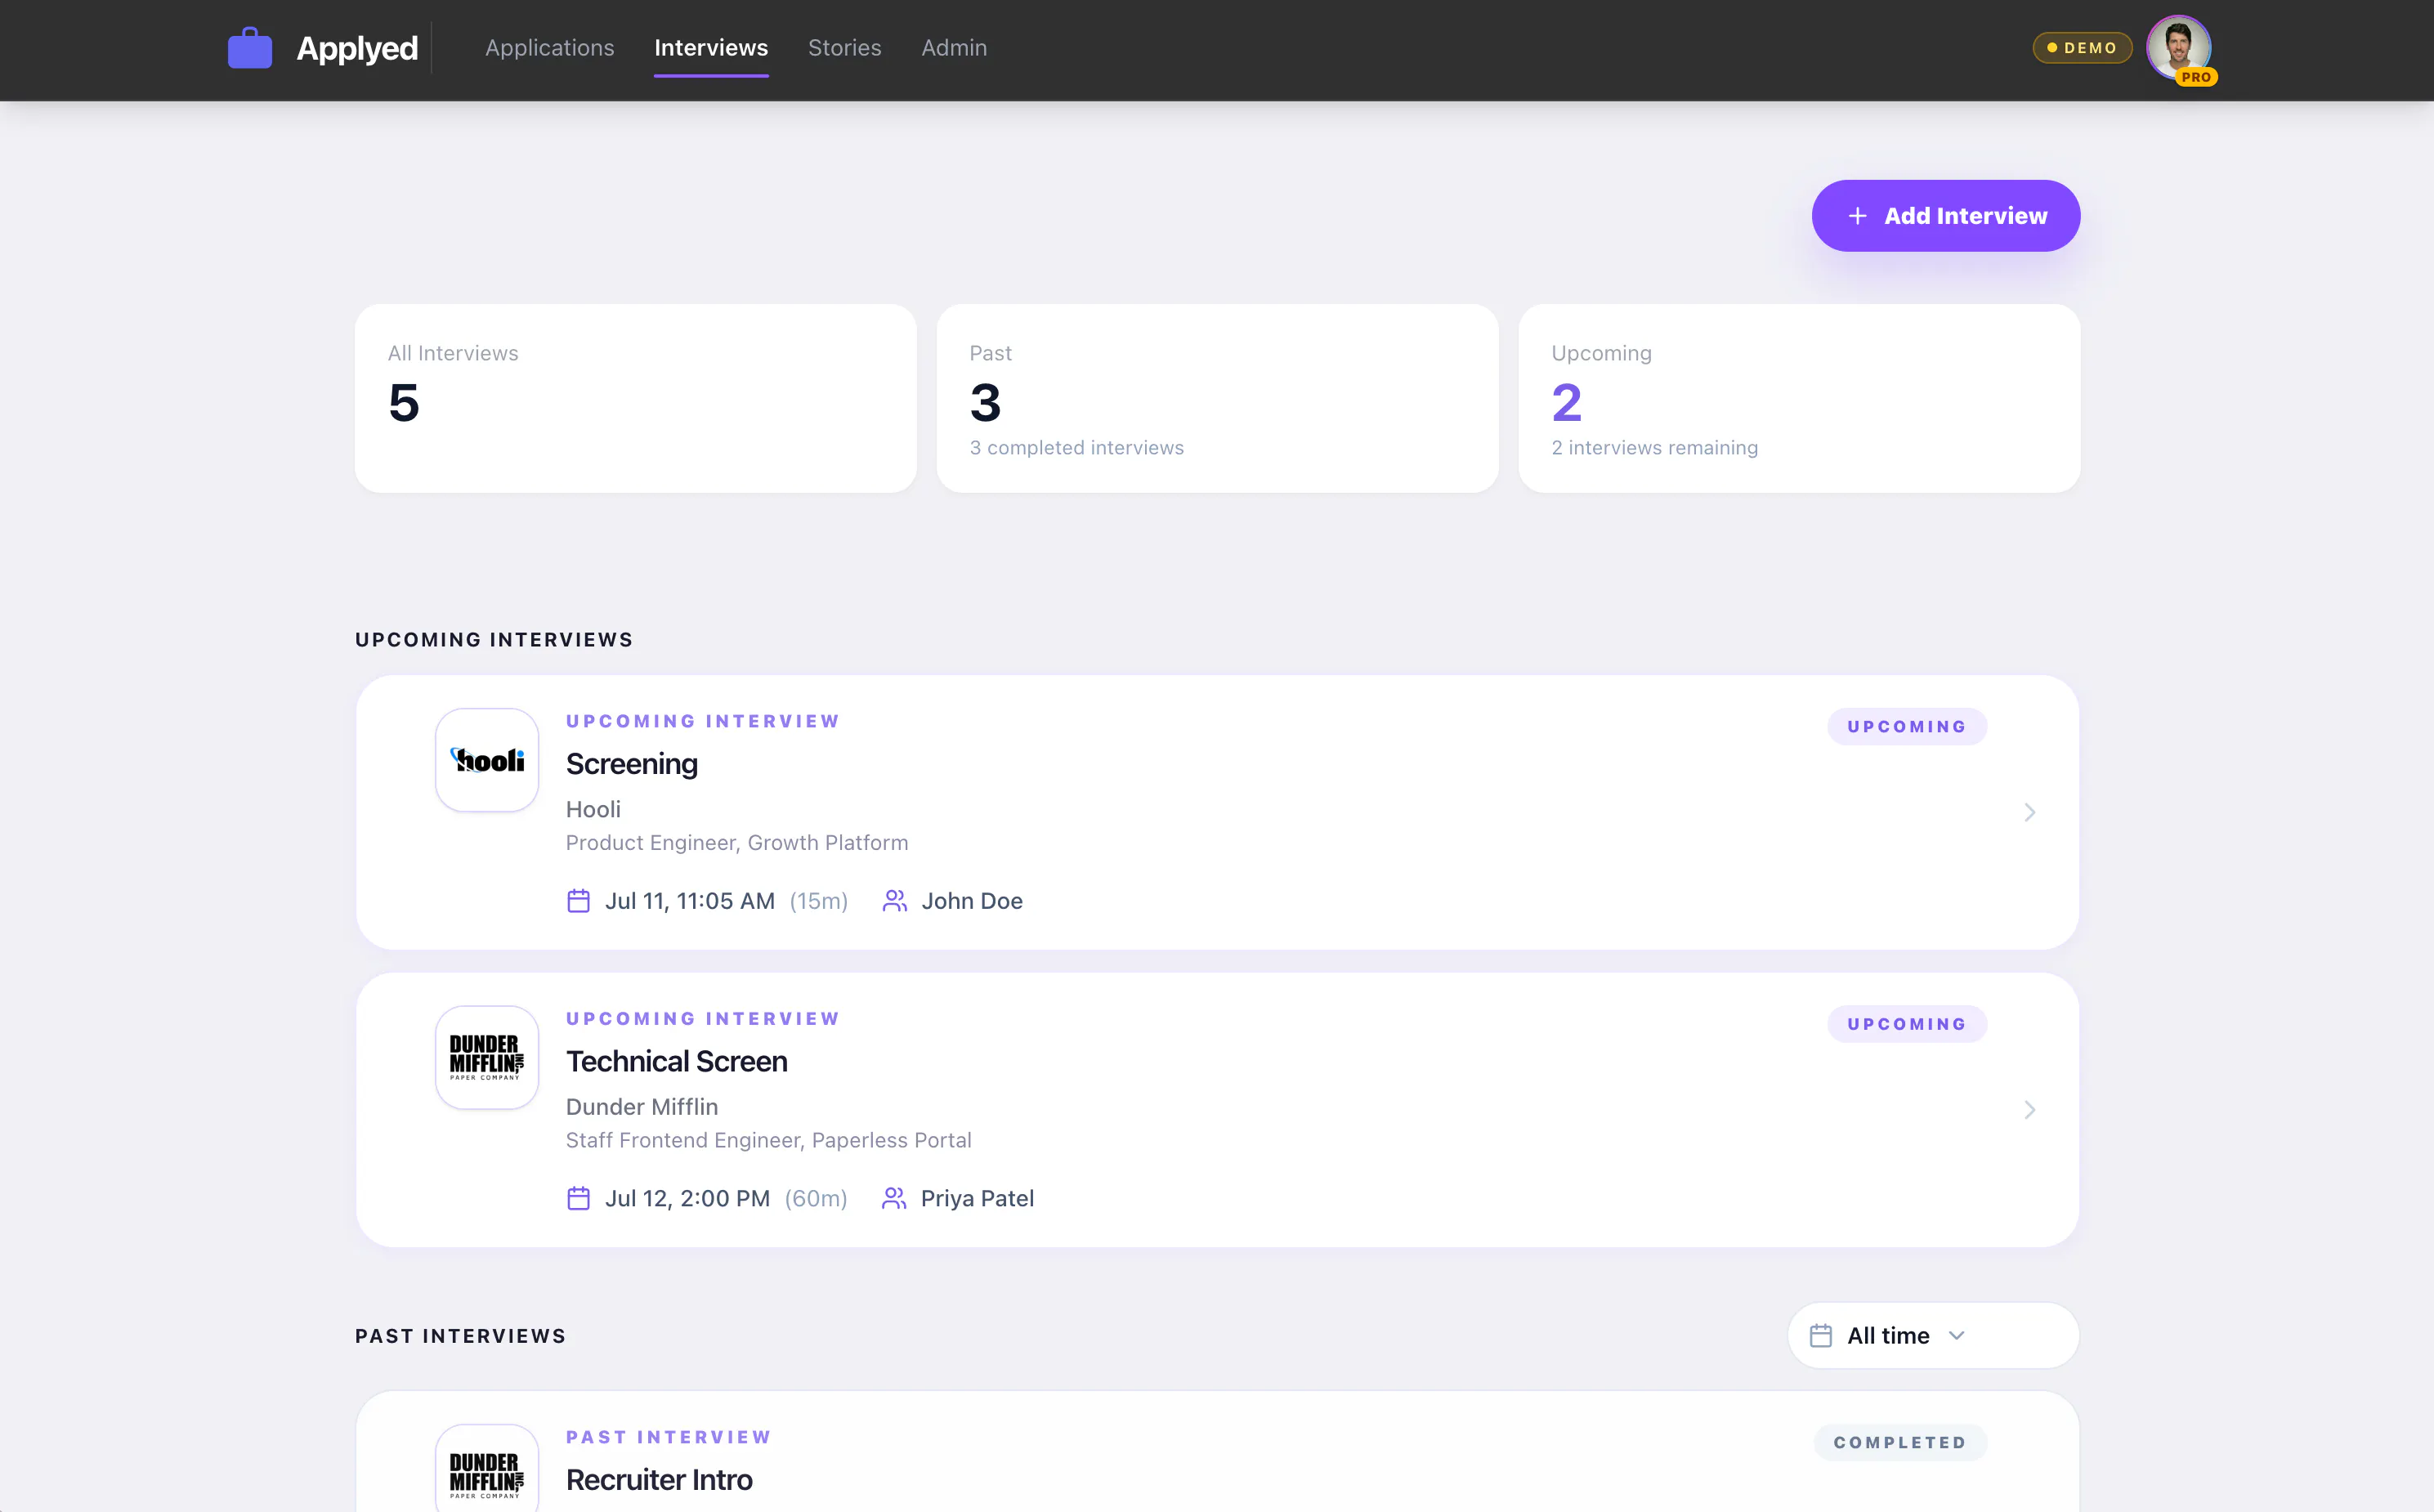Screen dimensions: 2434x1512
Task: Click the UPCOMING status badge on Technical Screen
Action: pos(1906,1024)
